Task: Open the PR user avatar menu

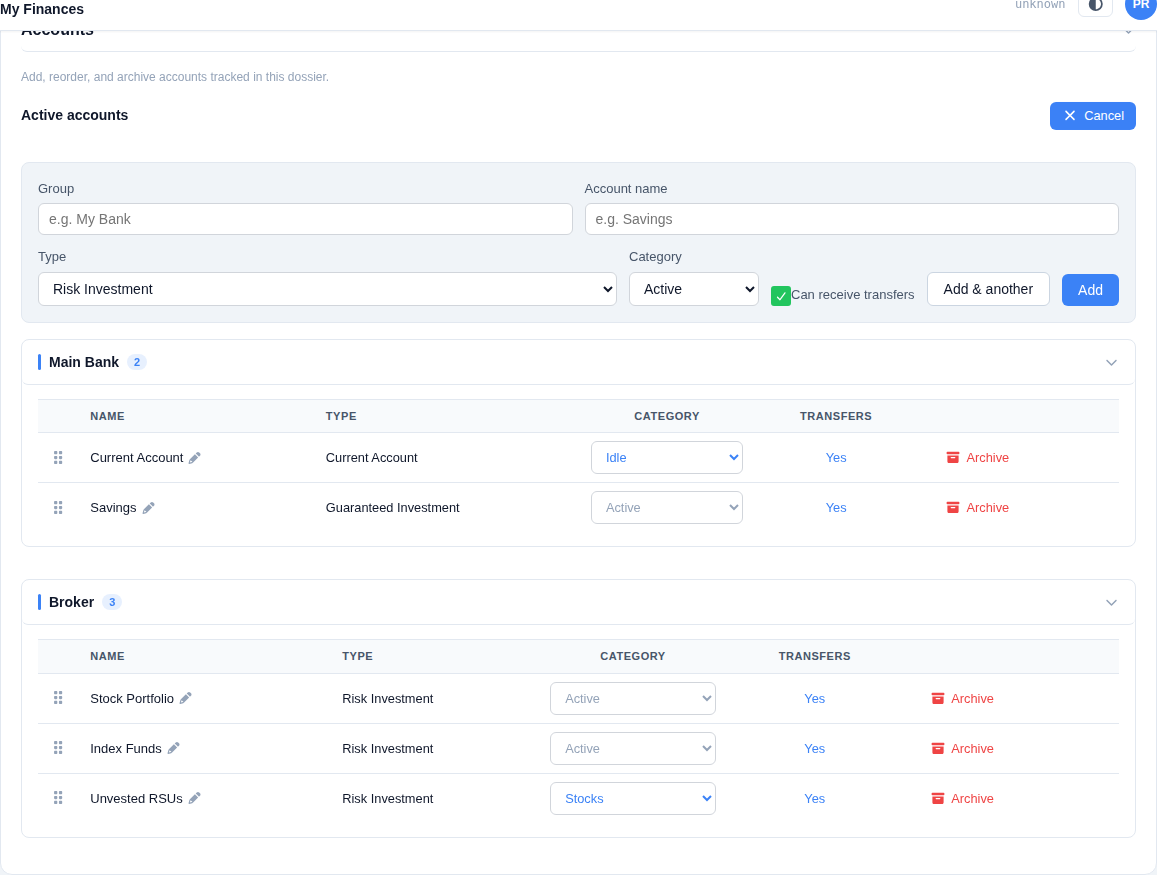Action: (1141, 6)
